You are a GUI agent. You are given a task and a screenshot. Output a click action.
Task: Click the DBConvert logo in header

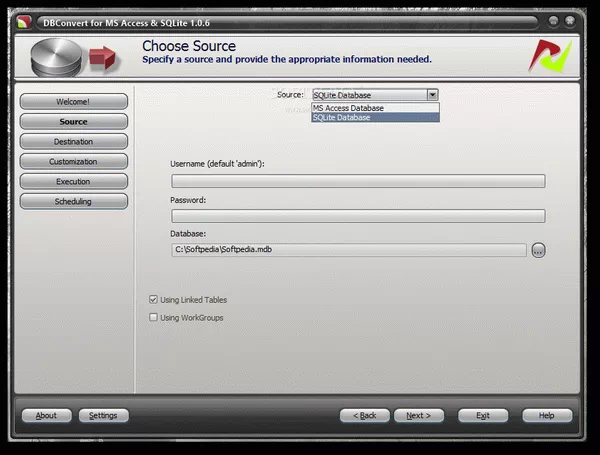[550, 56]
